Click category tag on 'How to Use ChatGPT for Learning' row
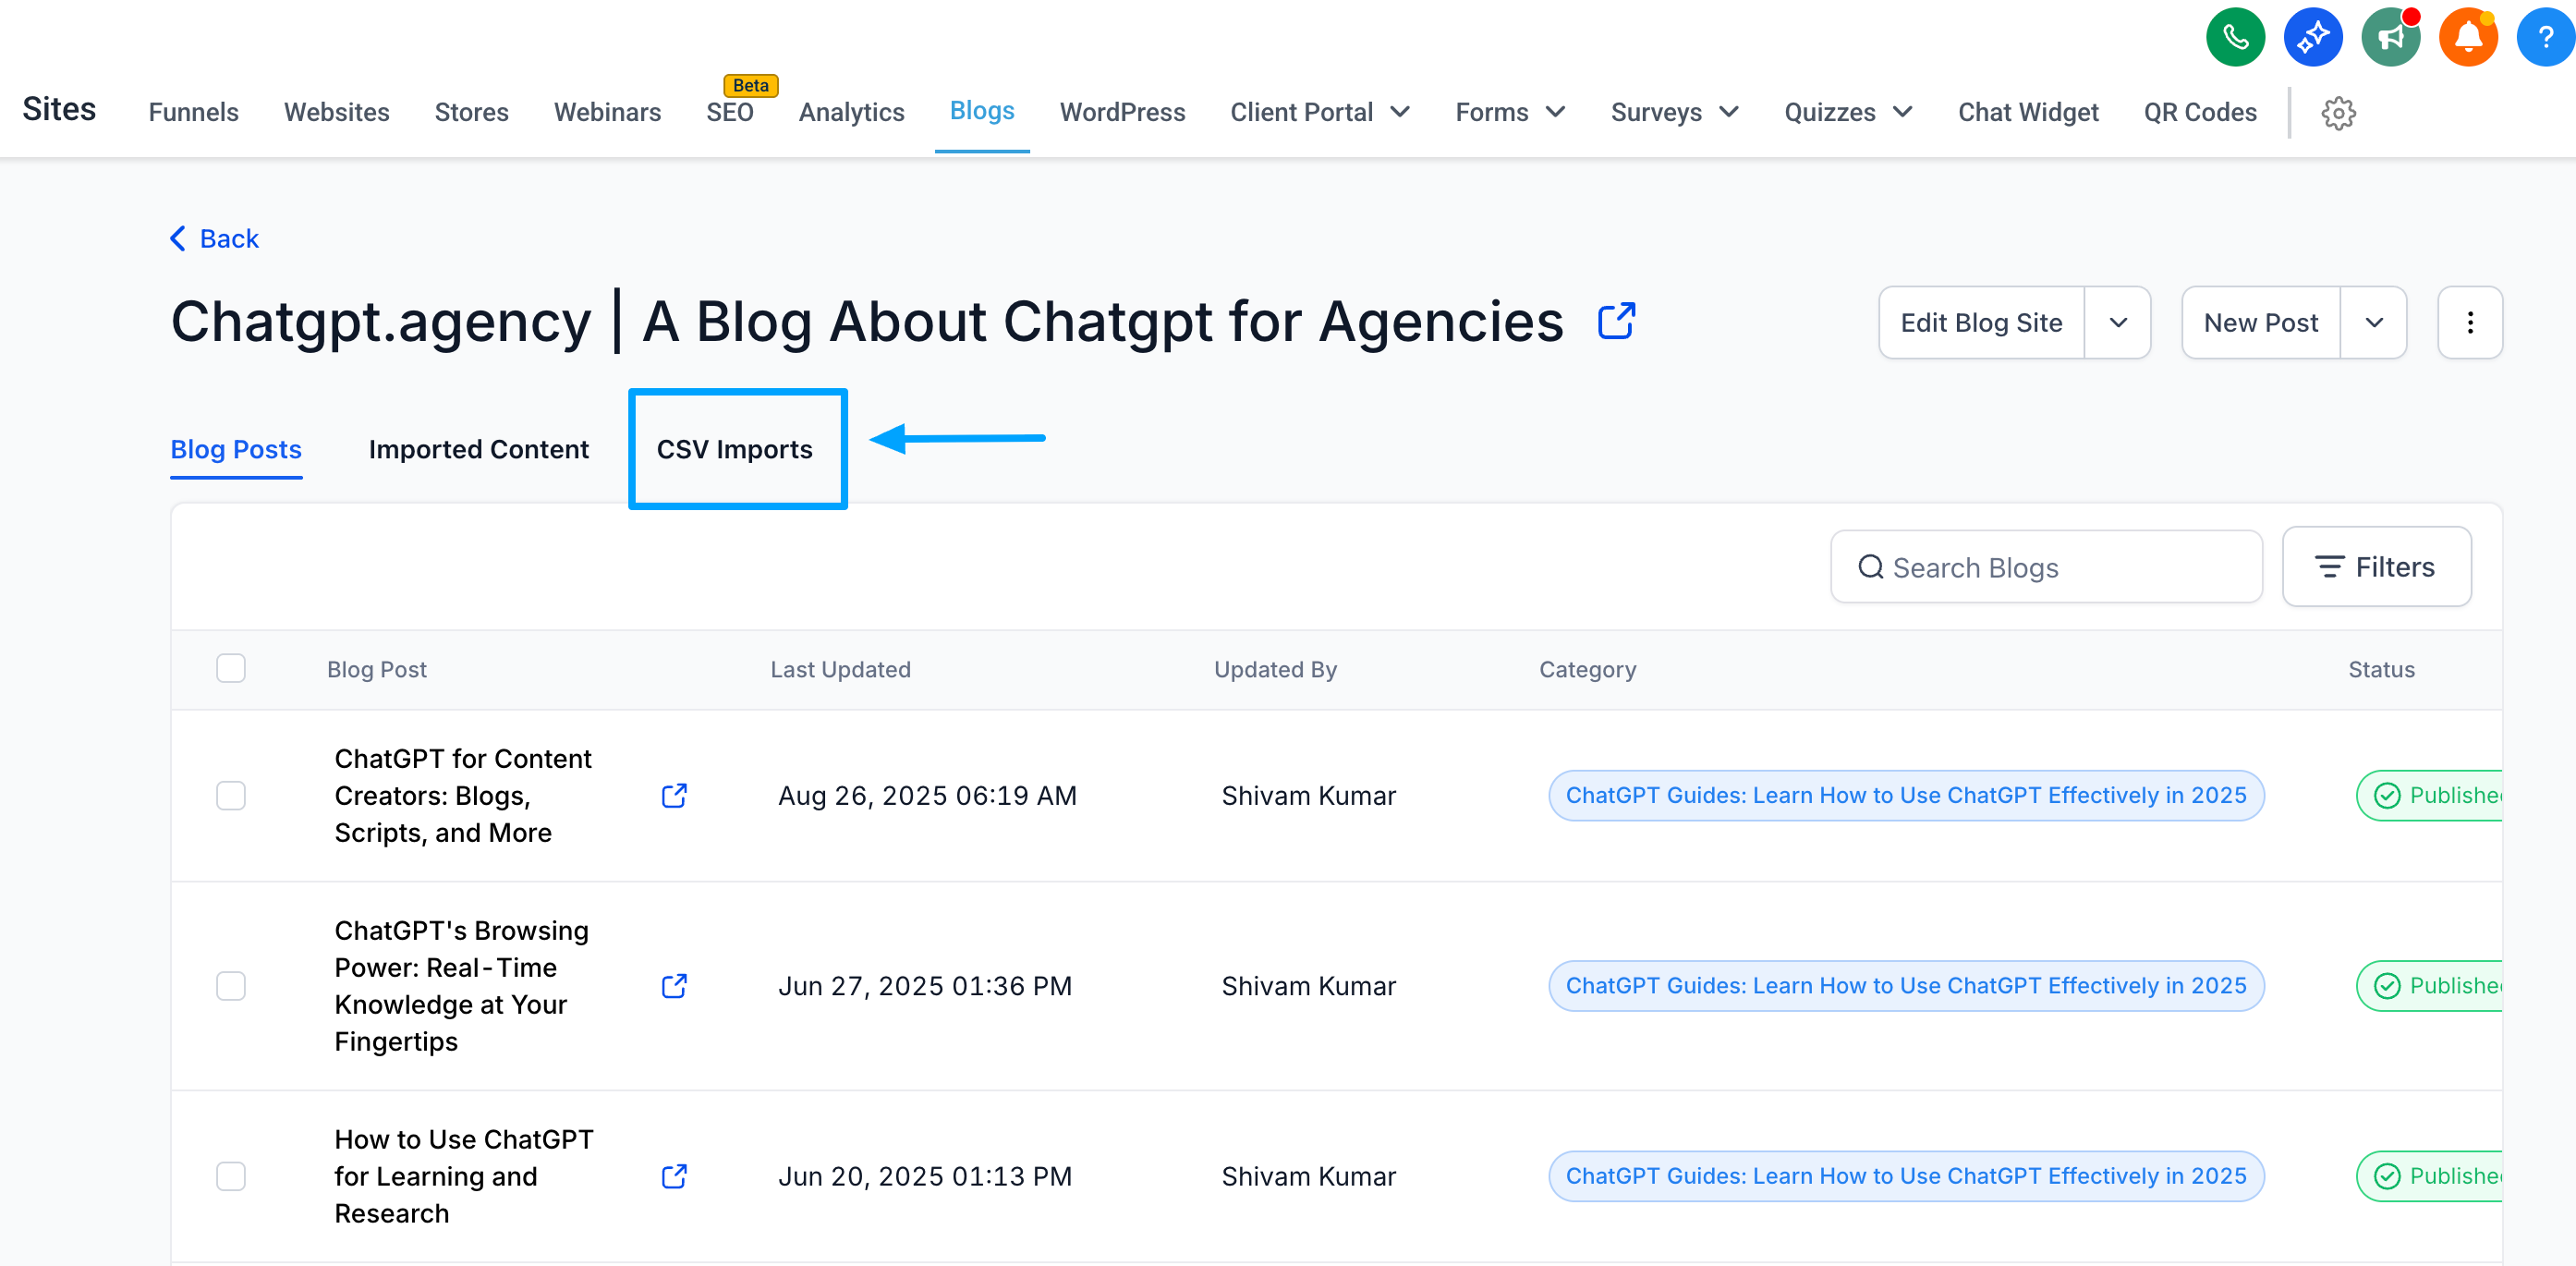The height and width of the screenshot is (1266, 2576). (1906, 1175)
